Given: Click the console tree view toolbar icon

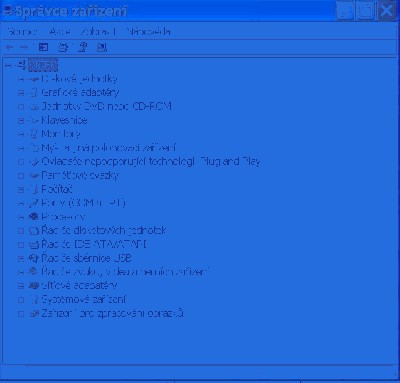Looking at the screenshot, I should click(43, 48).
